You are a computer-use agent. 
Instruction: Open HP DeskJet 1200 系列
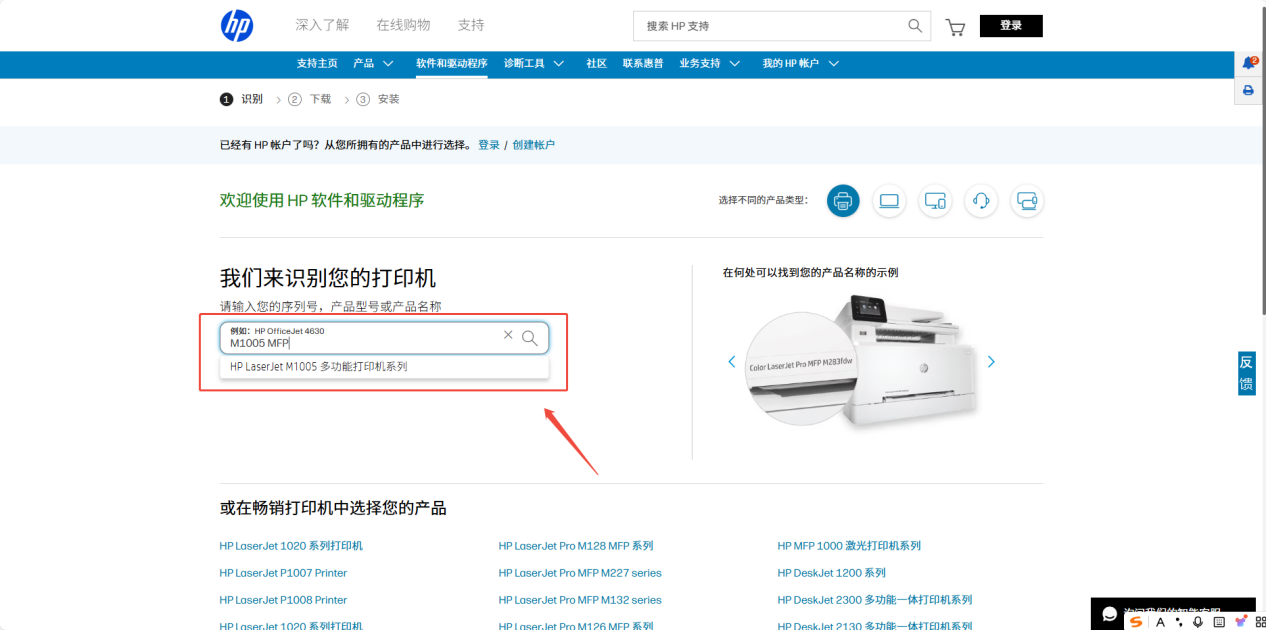832,573
